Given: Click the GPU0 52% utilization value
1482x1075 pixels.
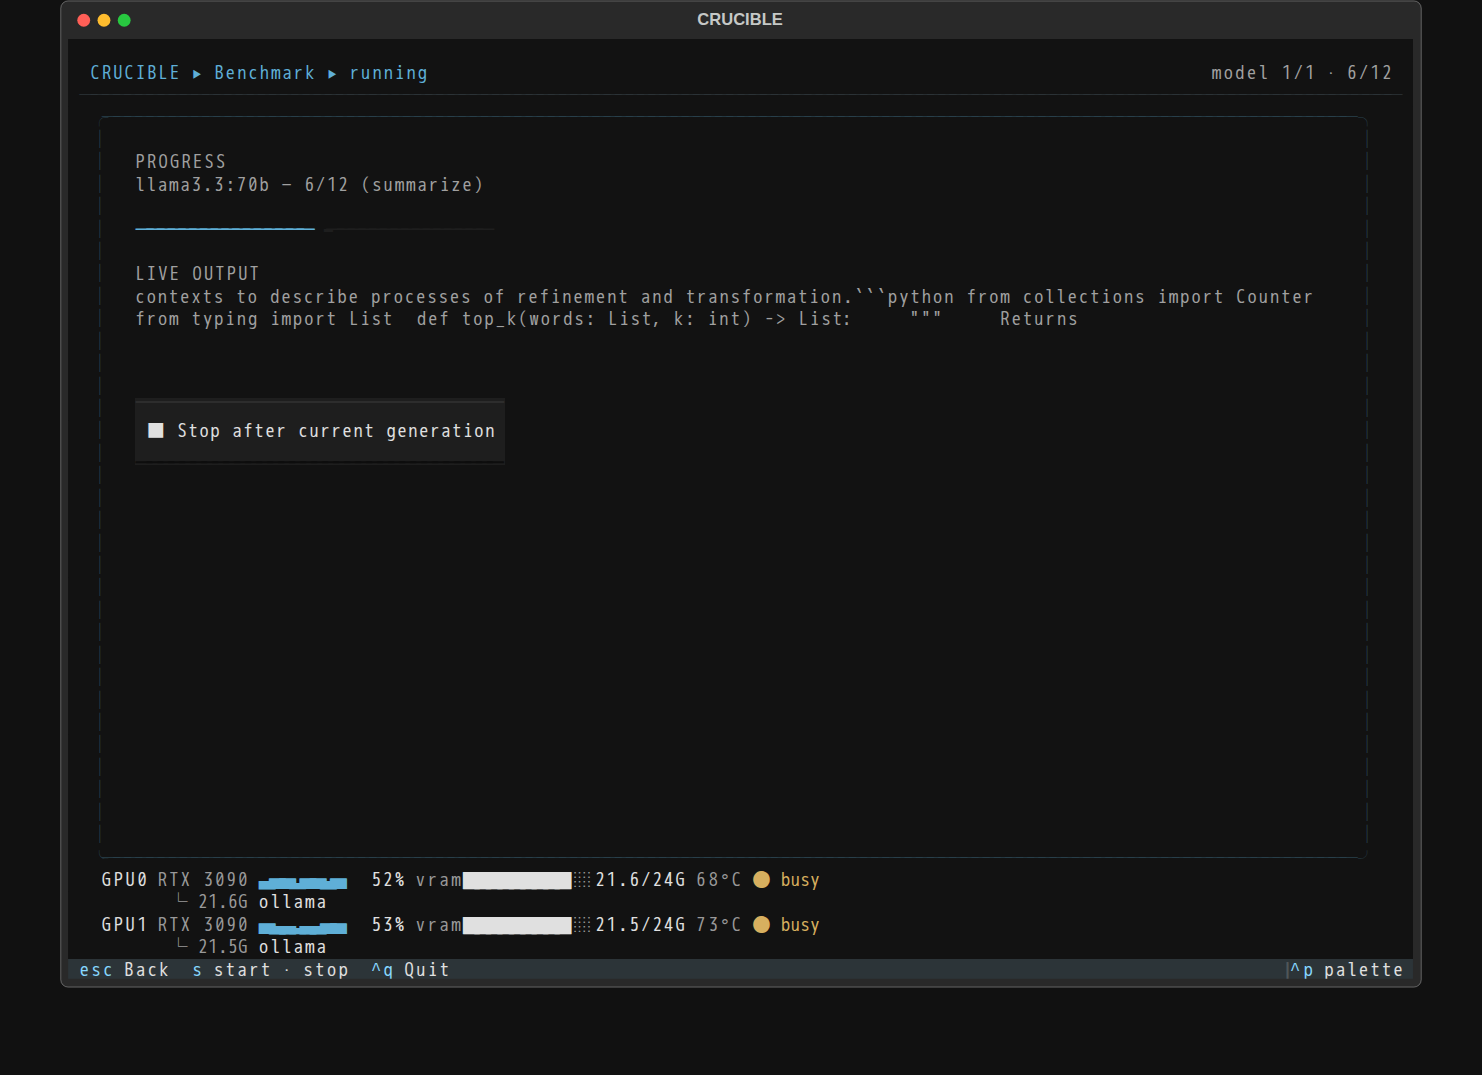Looking at the screenshot, I should [388, 880].
